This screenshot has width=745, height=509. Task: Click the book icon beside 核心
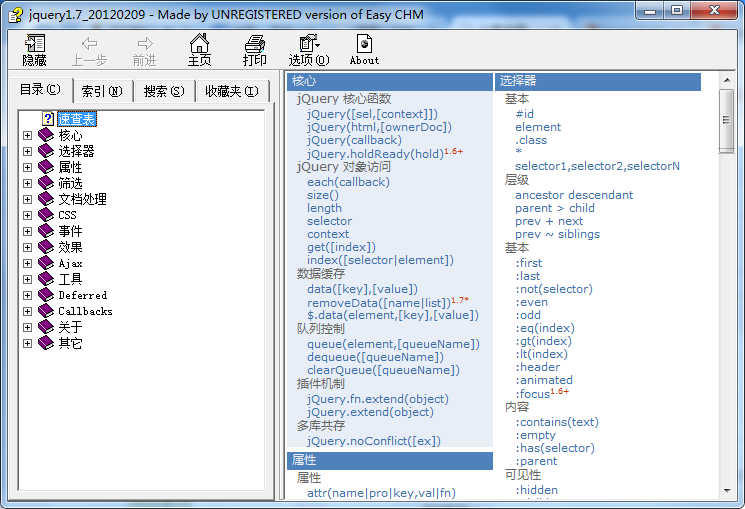pyautogui.click(x=46, y=135)
